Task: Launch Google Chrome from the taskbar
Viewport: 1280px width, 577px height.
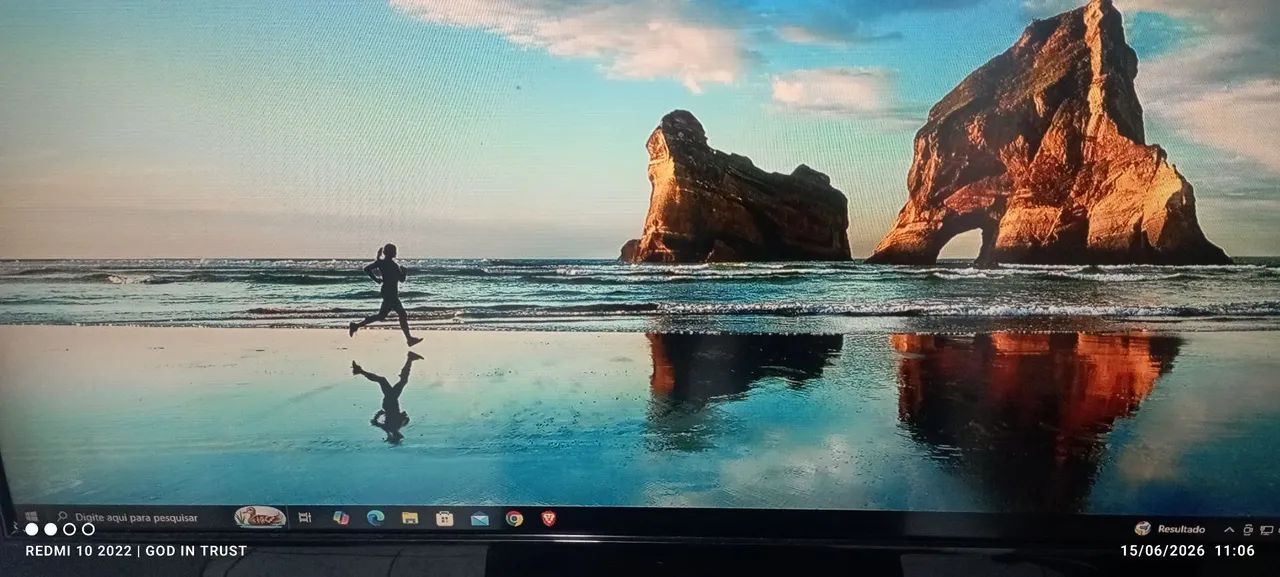Action: (514, 518)
